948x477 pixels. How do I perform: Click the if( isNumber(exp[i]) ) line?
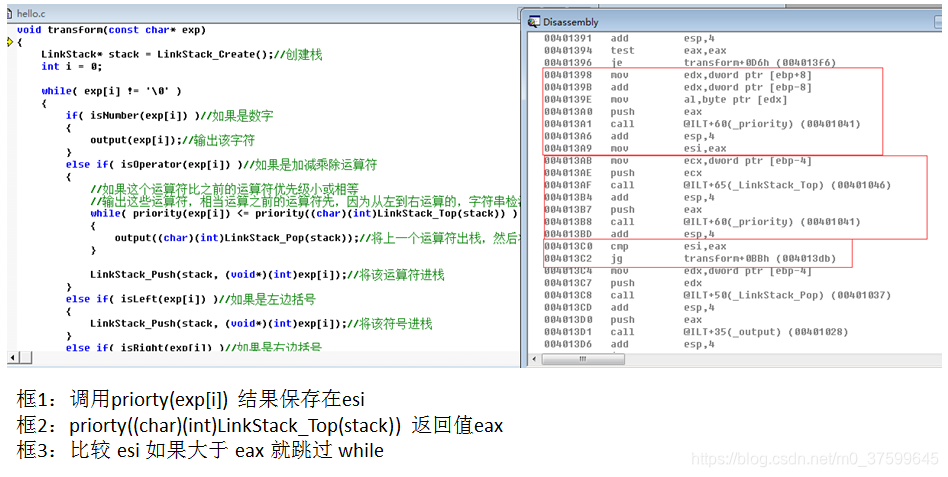pyautogui.click(x=169, y=115)
